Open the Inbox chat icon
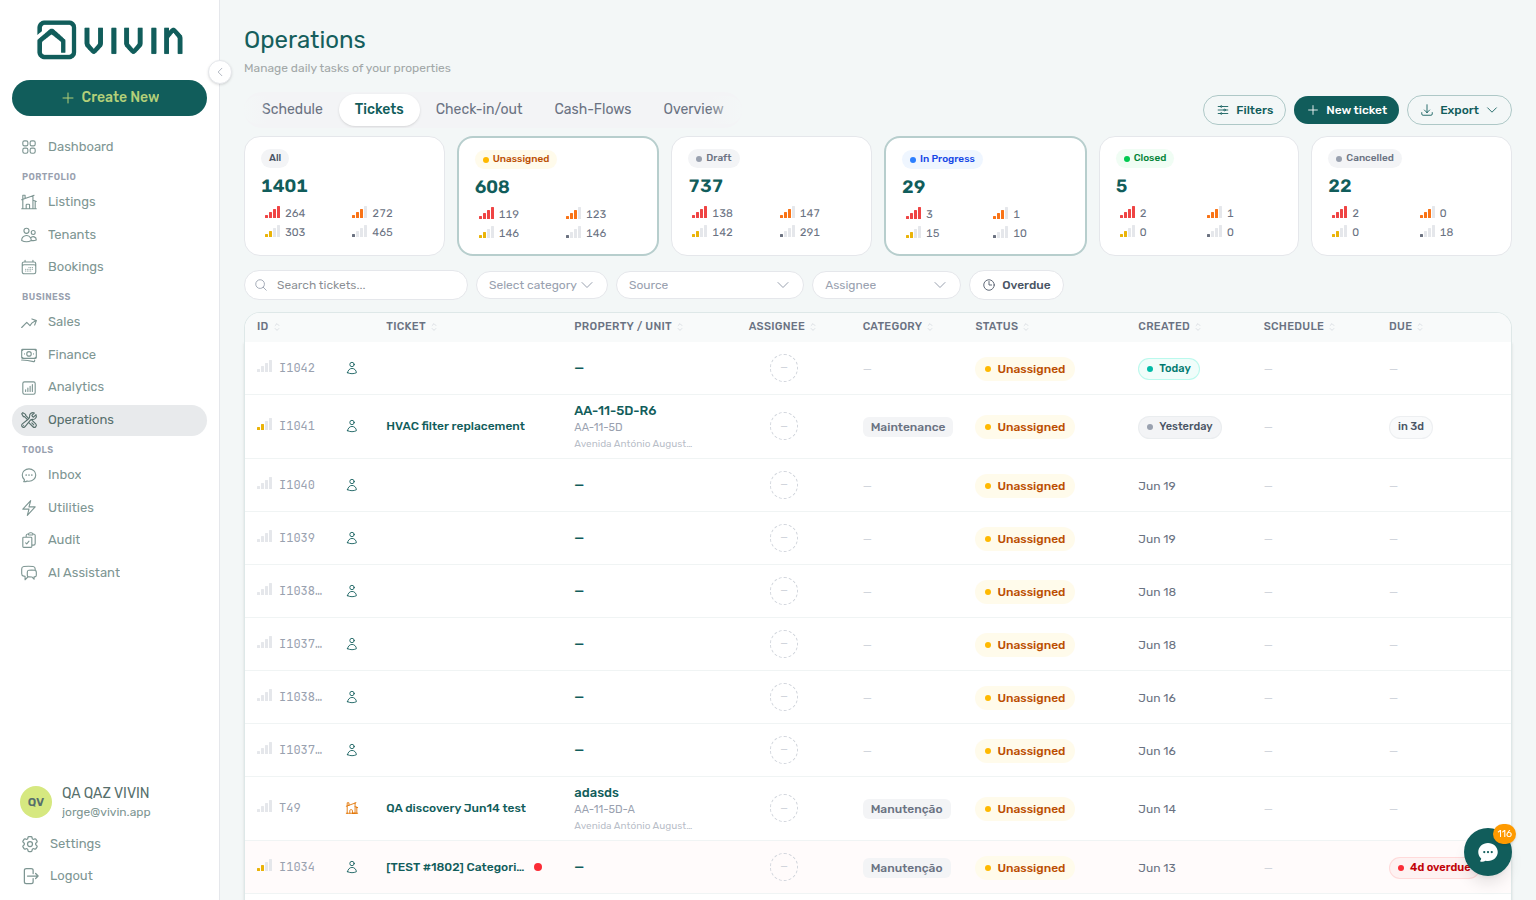The height and width of the screenshot is (900, 1536). pos(29,475)
